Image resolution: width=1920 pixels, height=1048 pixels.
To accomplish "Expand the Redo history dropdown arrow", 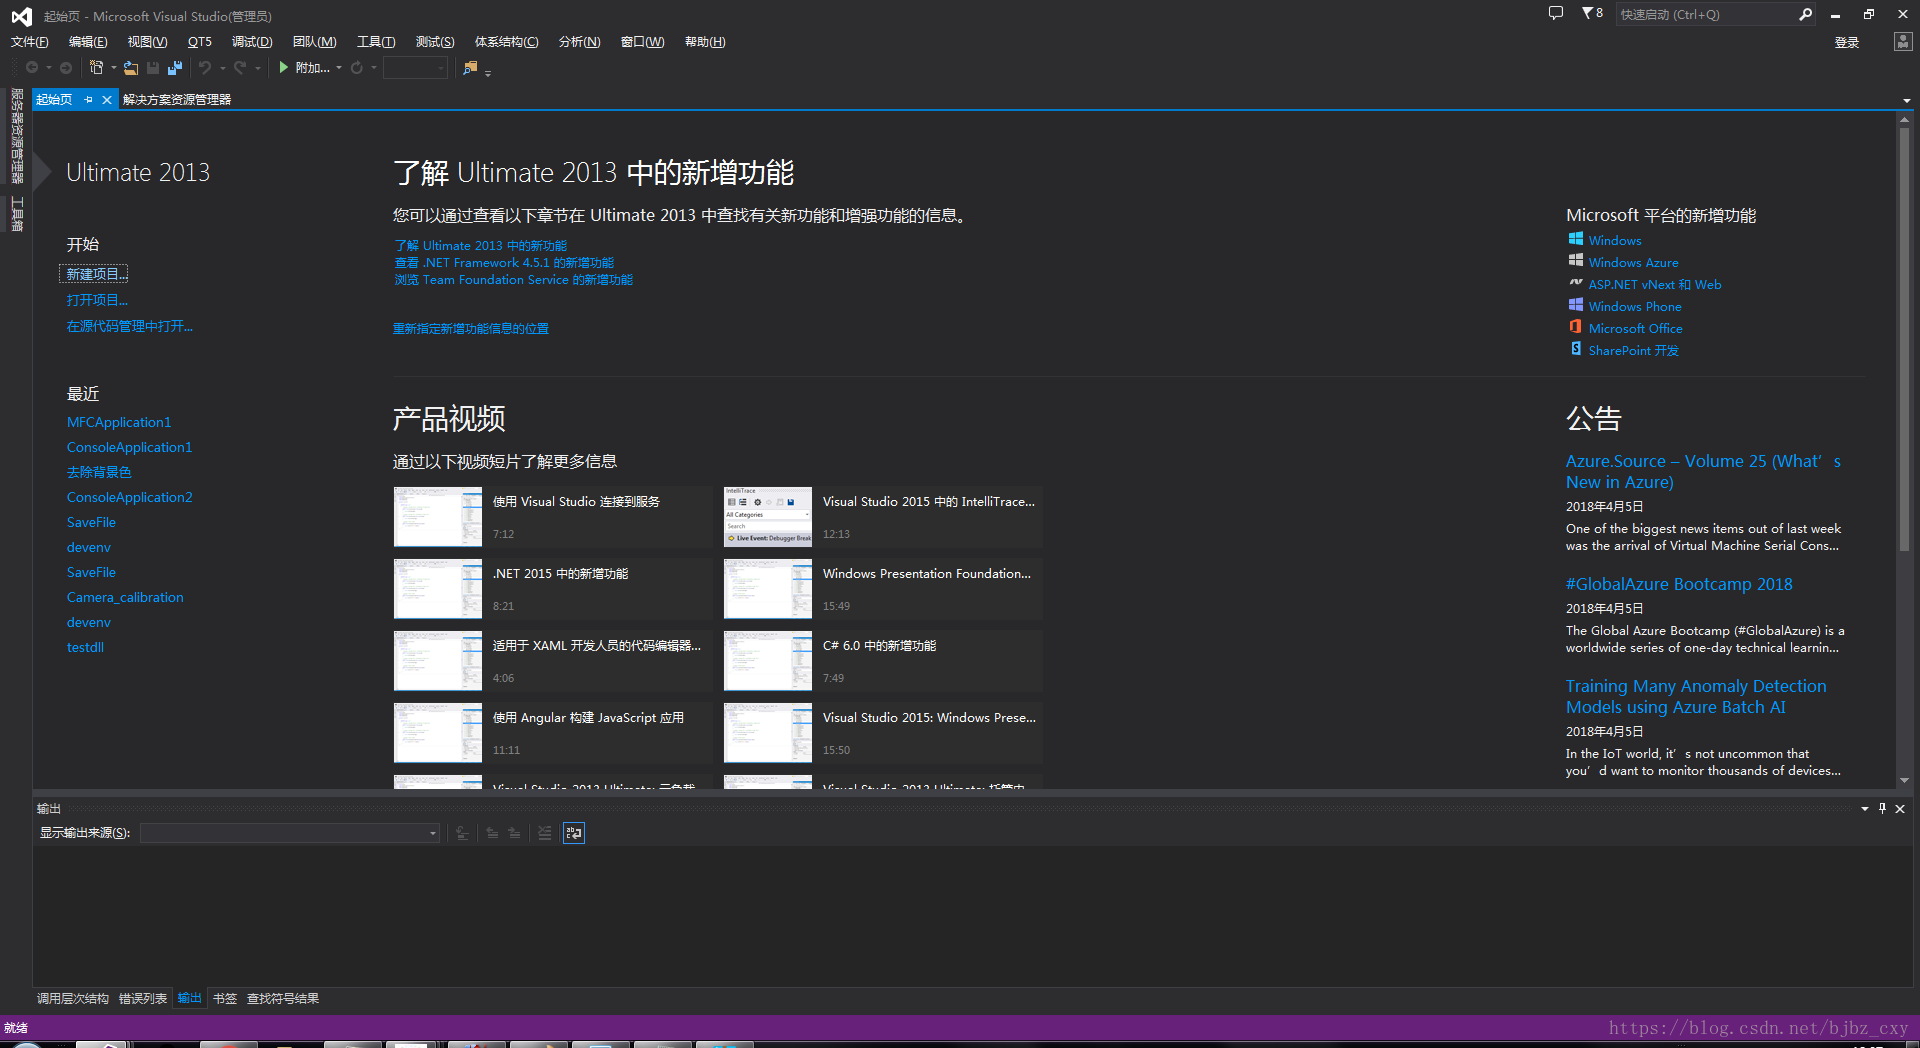I will pos(258,68).
